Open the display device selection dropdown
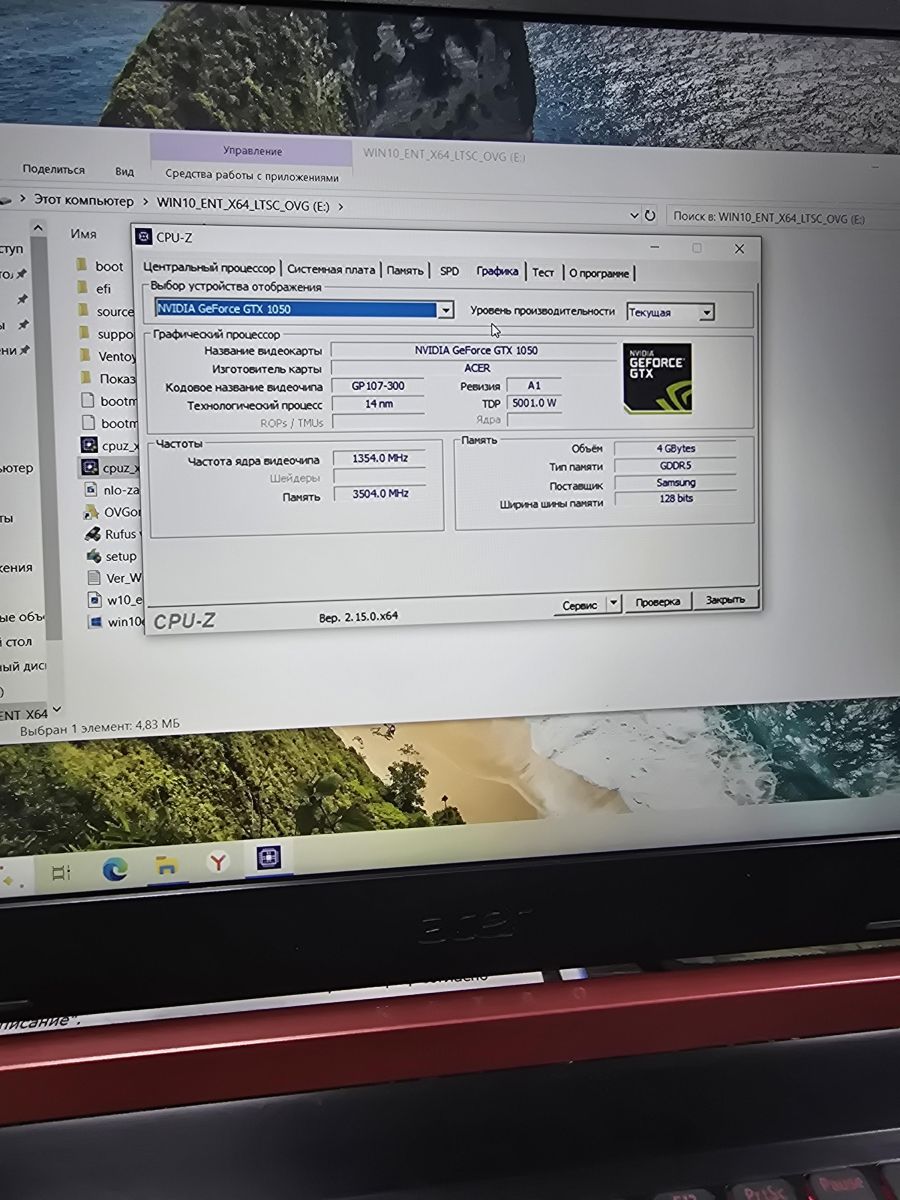The height and width of the screenshot is (1200, 900). coord(446,310)
